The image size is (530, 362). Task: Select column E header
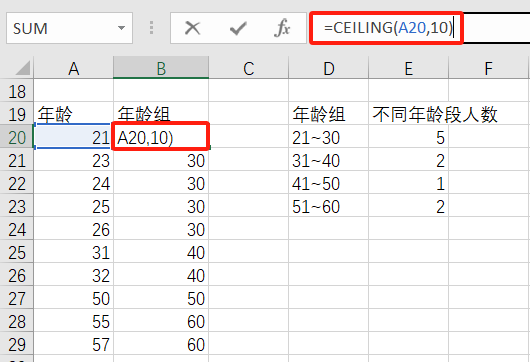[x=408, y=69]
